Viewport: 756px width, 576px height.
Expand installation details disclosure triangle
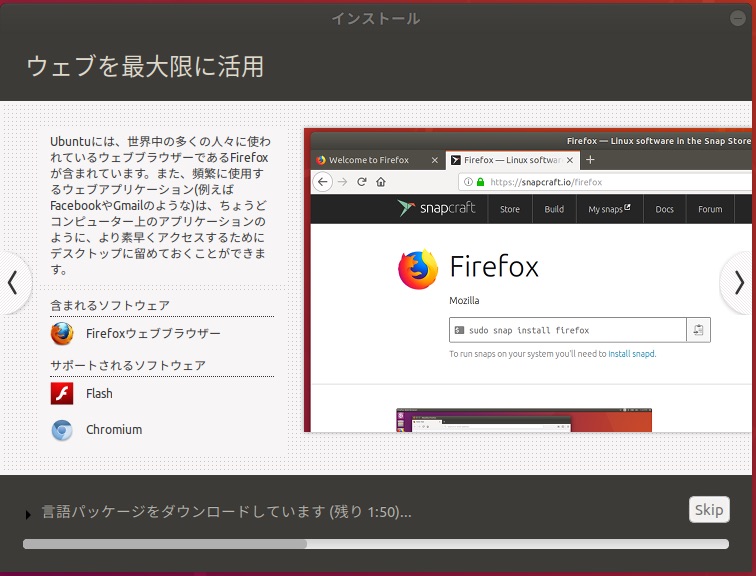28,514
